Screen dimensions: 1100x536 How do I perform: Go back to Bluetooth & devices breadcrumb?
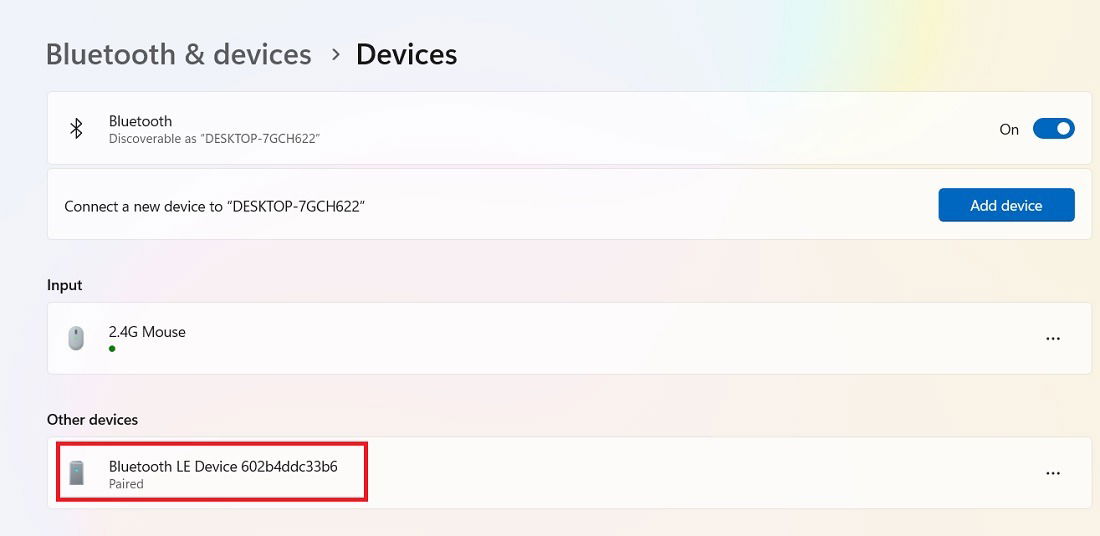(178, 54)
